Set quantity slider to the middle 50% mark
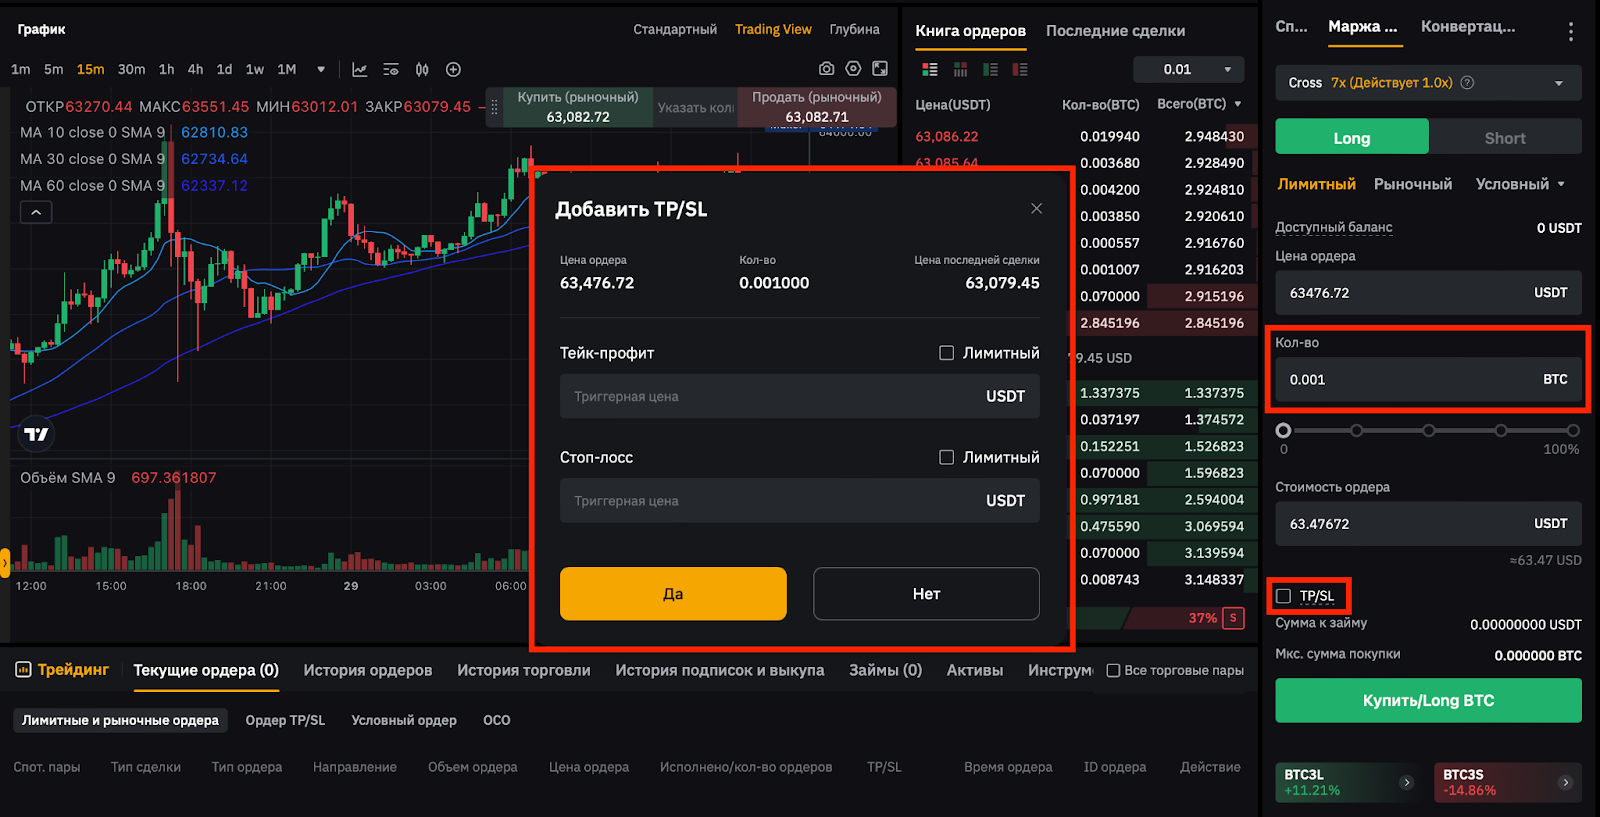 pos(1428,430)
